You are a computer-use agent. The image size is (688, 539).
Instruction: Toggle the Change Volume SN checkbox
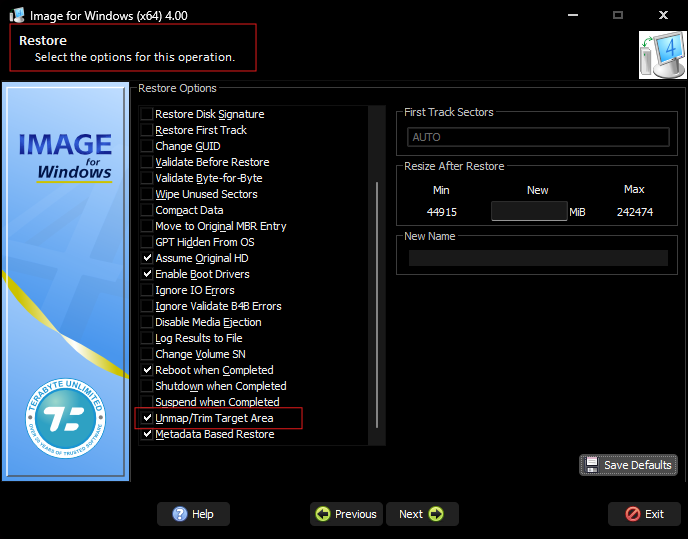coord(147,354)
